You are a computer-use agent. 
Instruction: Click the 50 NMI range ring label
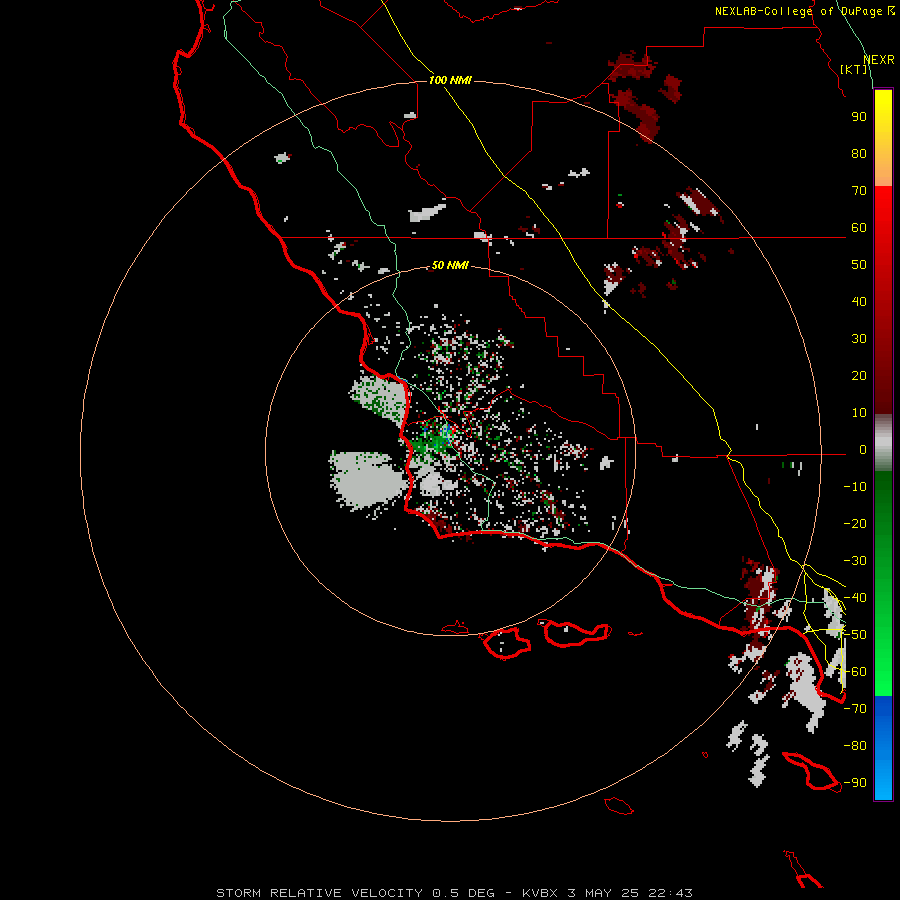point(450,265)
